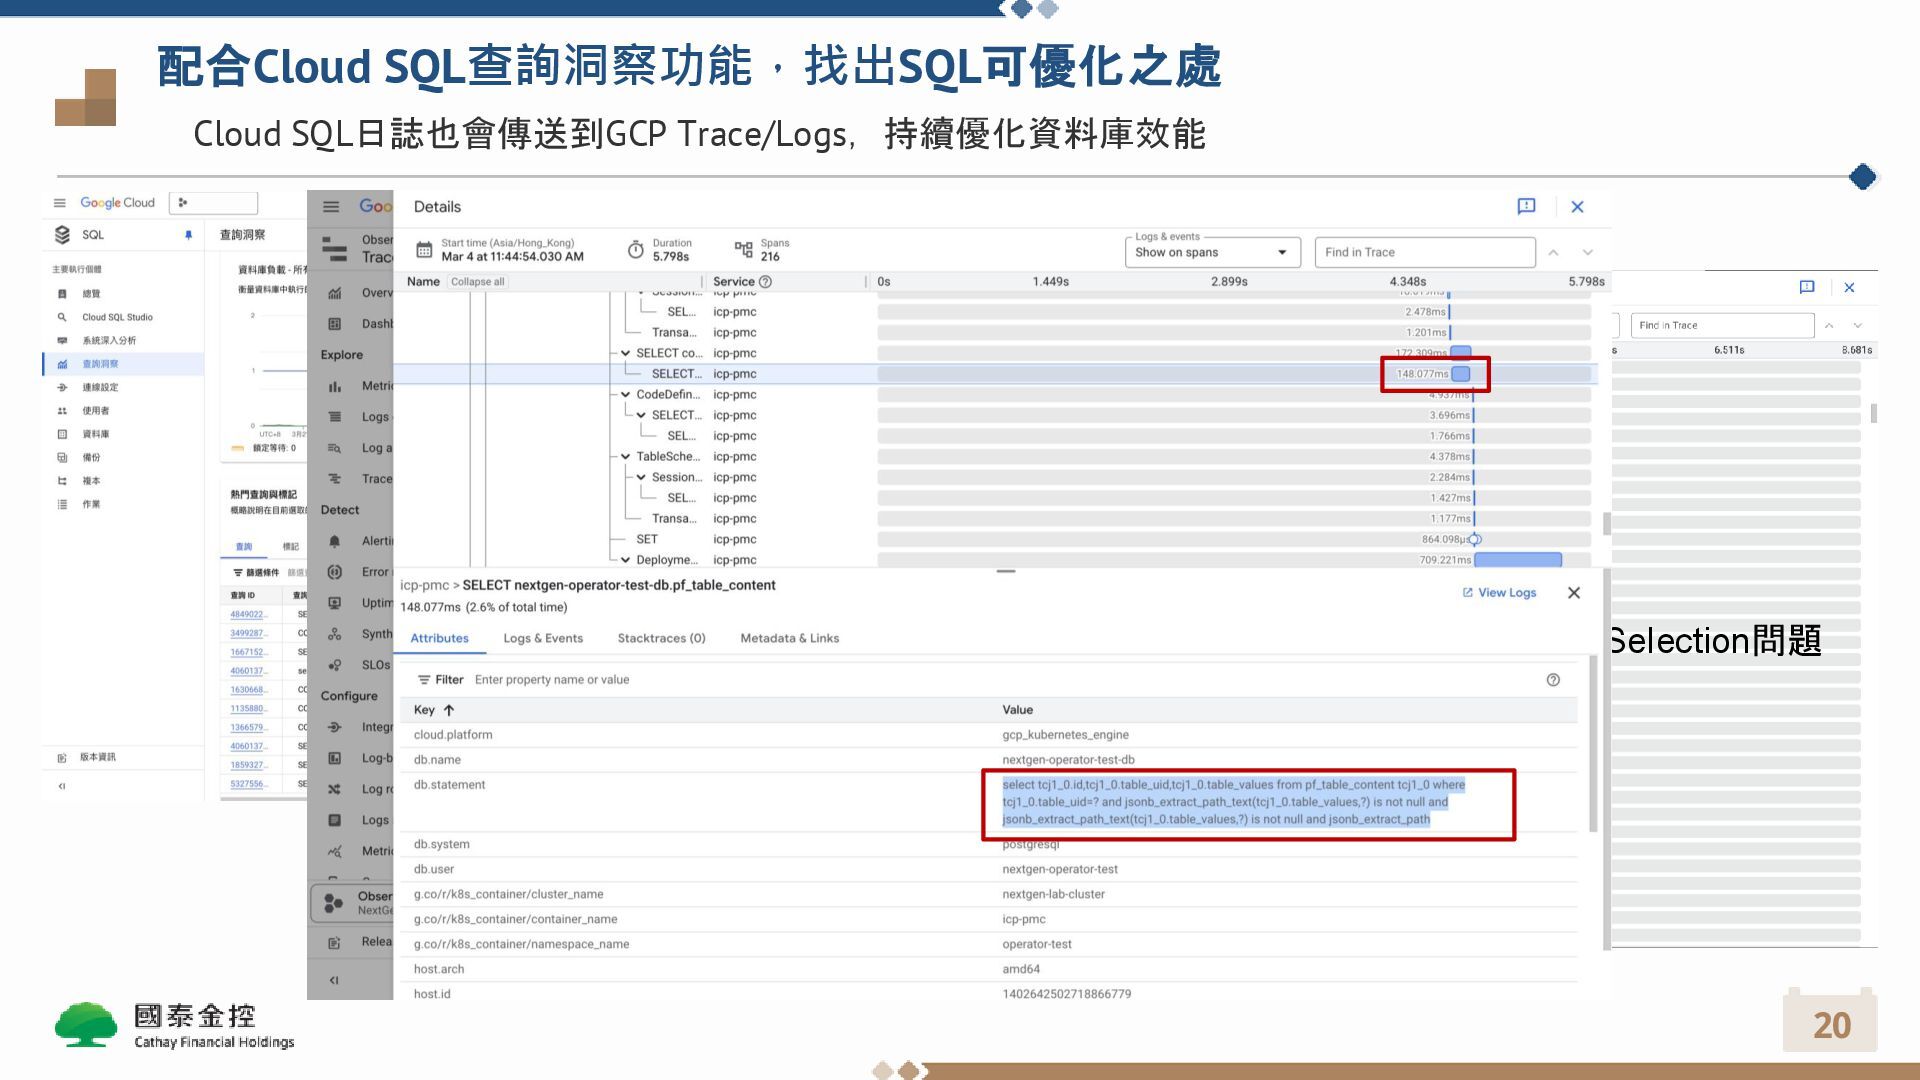1920x1080 pixels.
Task: Open the Metadata & Links tab
Action: 789,638
